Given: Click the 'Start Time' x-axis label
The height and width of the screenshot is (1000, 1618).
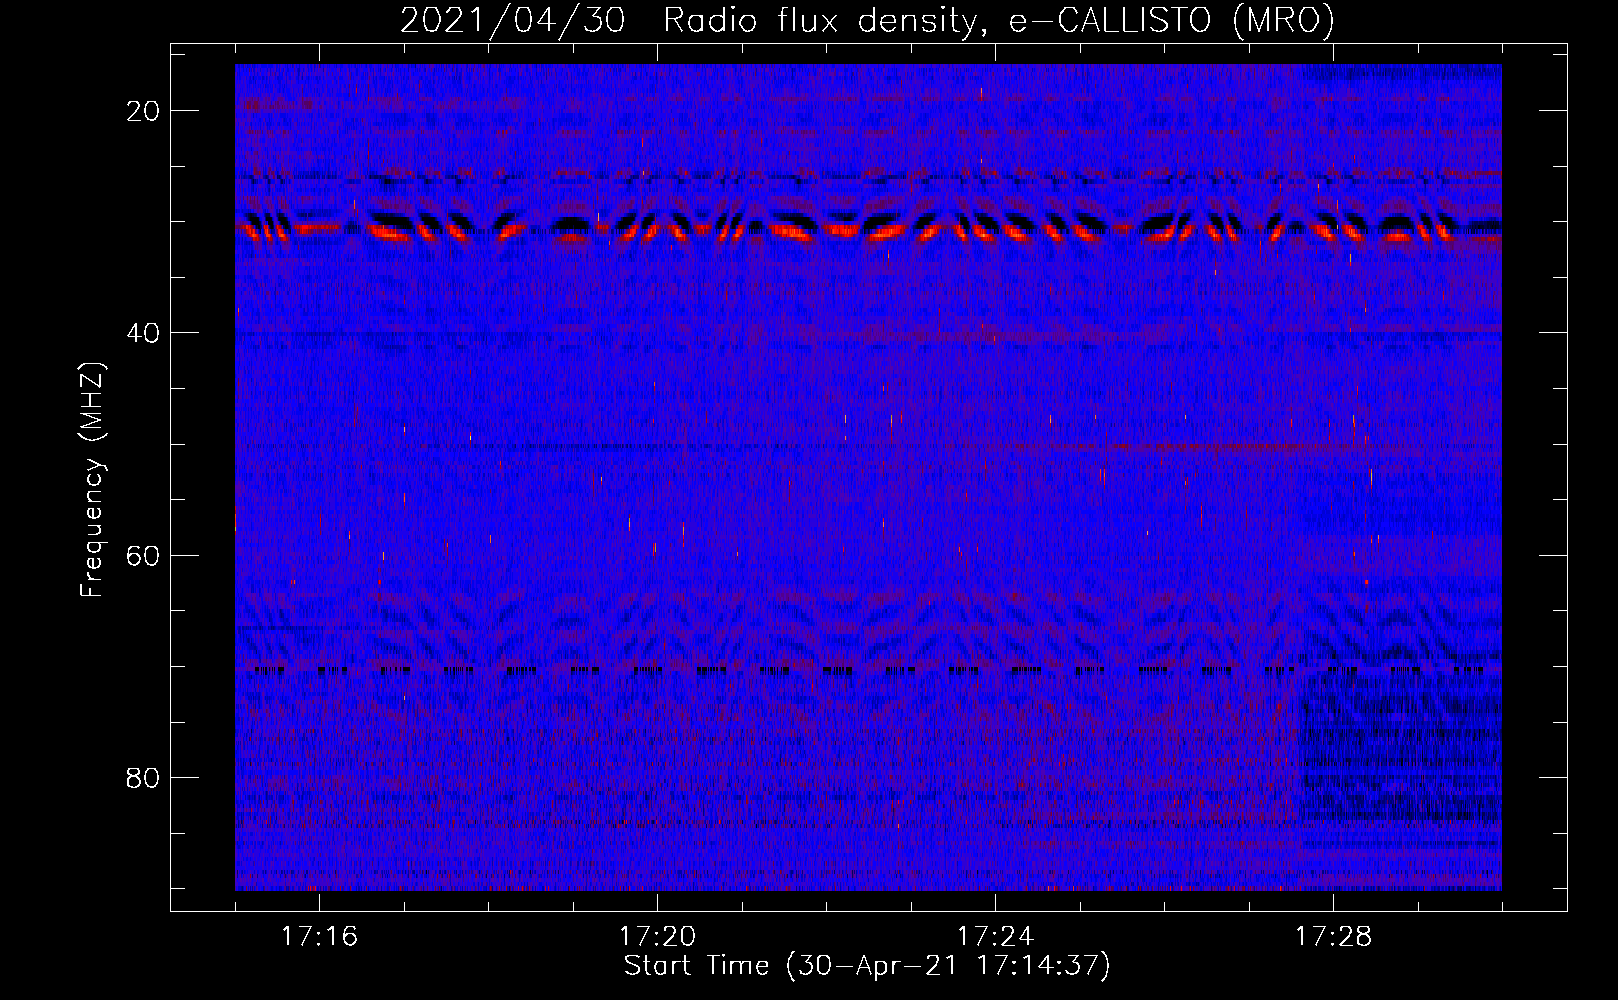Looking at the screenshot, I should click(867, 966).
